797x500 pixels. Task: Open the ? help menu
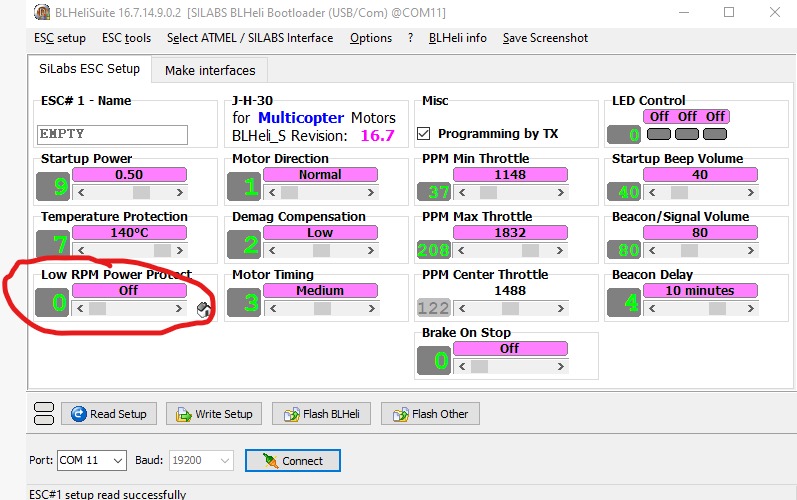coord(410,38)
